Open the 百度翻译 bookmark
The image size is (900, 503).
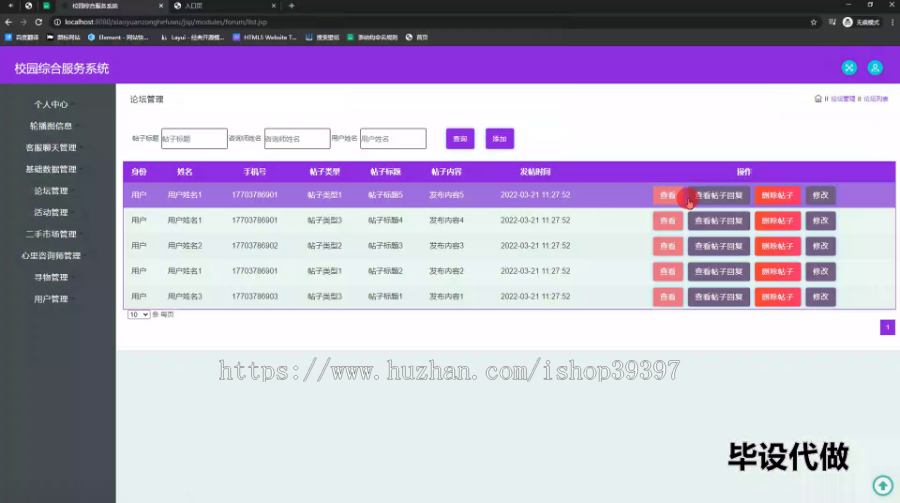click(x=22, y=37)
